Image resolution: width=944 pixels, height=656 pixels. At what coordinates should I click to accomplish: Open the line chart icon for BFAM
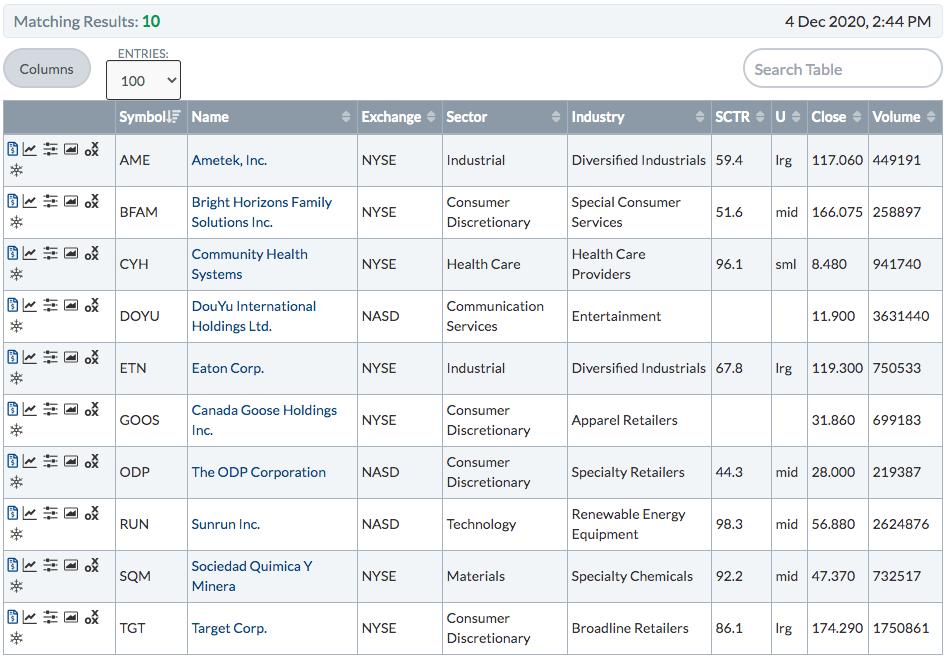tap(30, 201)
